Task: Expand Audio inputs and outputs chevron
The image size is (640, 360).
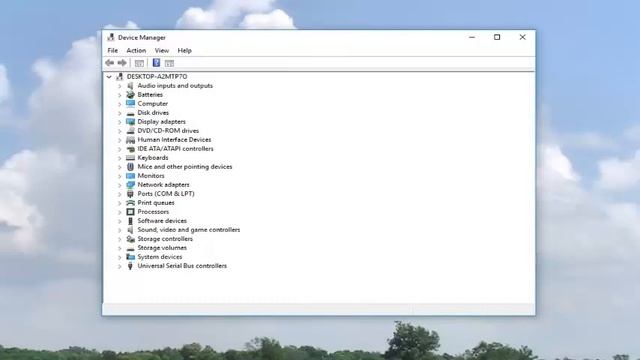Action: coord(120,86)
